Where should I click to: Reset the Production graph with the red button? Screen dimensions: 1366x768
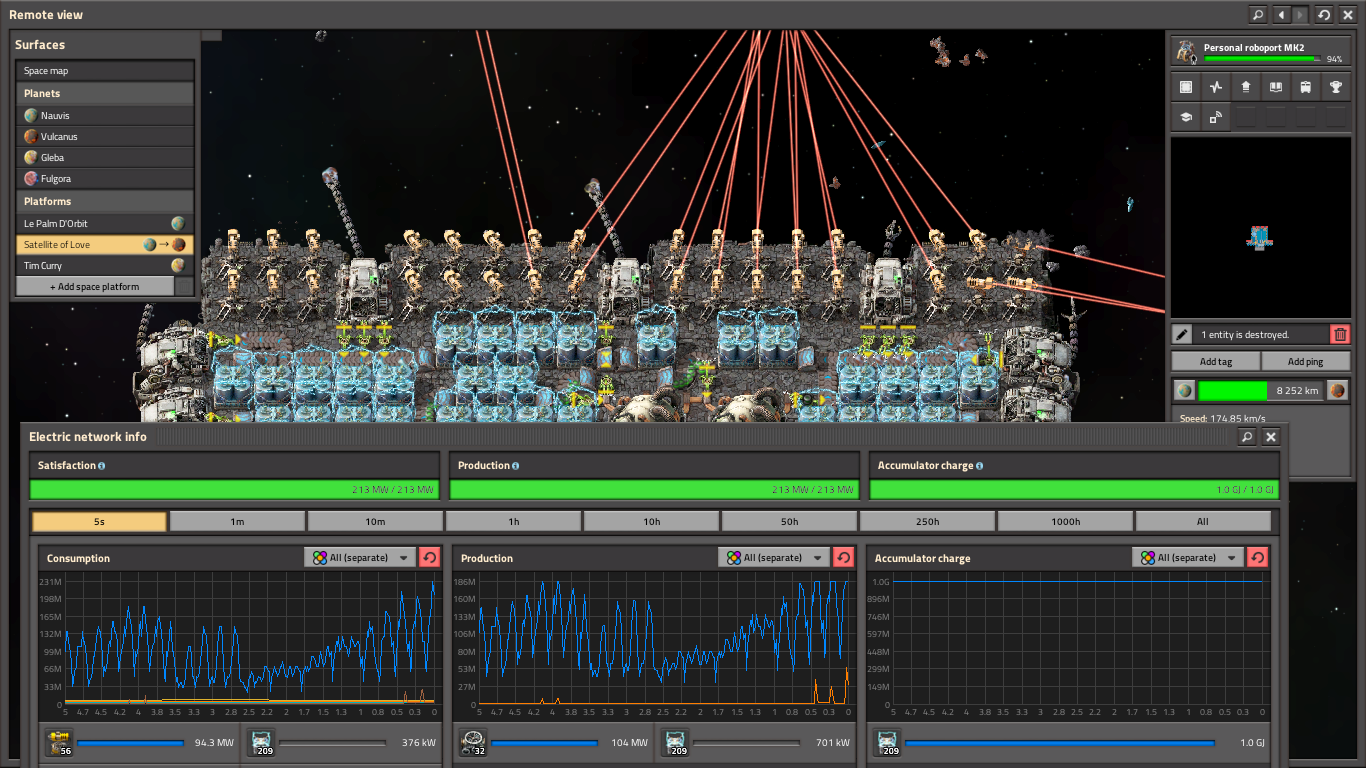(843, 558)
